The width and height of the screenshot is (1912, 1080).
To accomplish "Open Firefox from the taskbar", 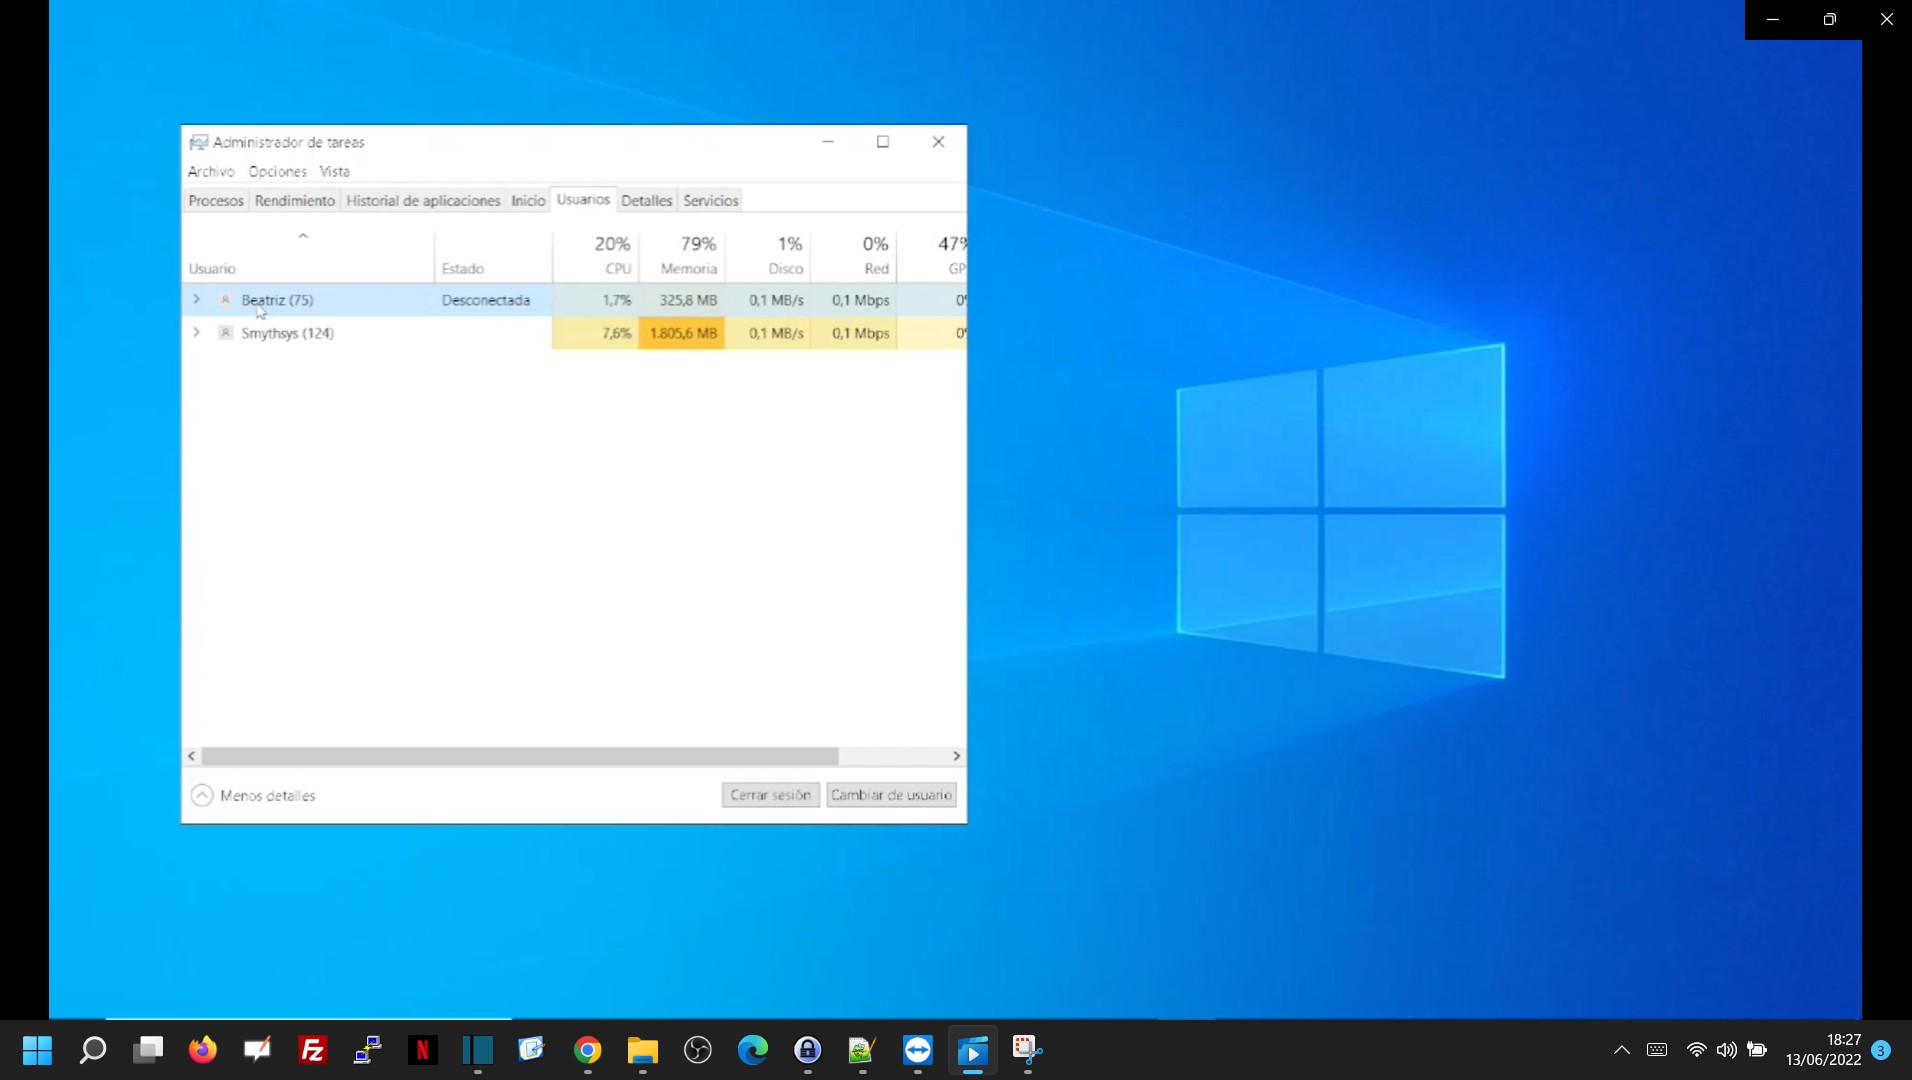I will coord(203,1049).
